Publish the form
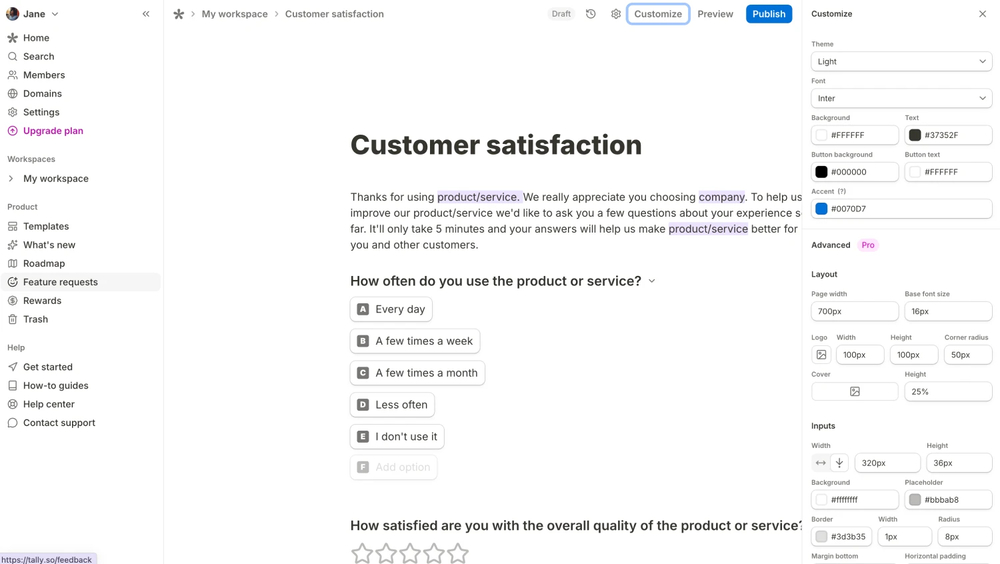This screenshot has height=564, width=1000. (x=768, y=14)
